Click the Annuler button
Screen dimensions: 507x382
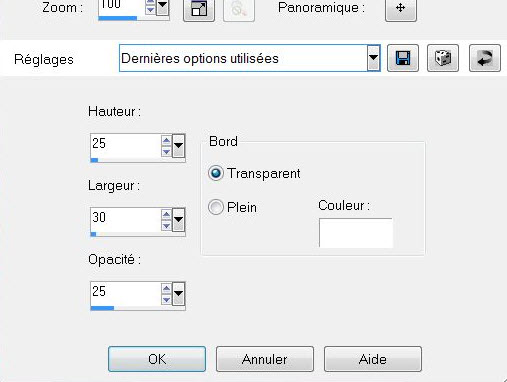point(265,359)
